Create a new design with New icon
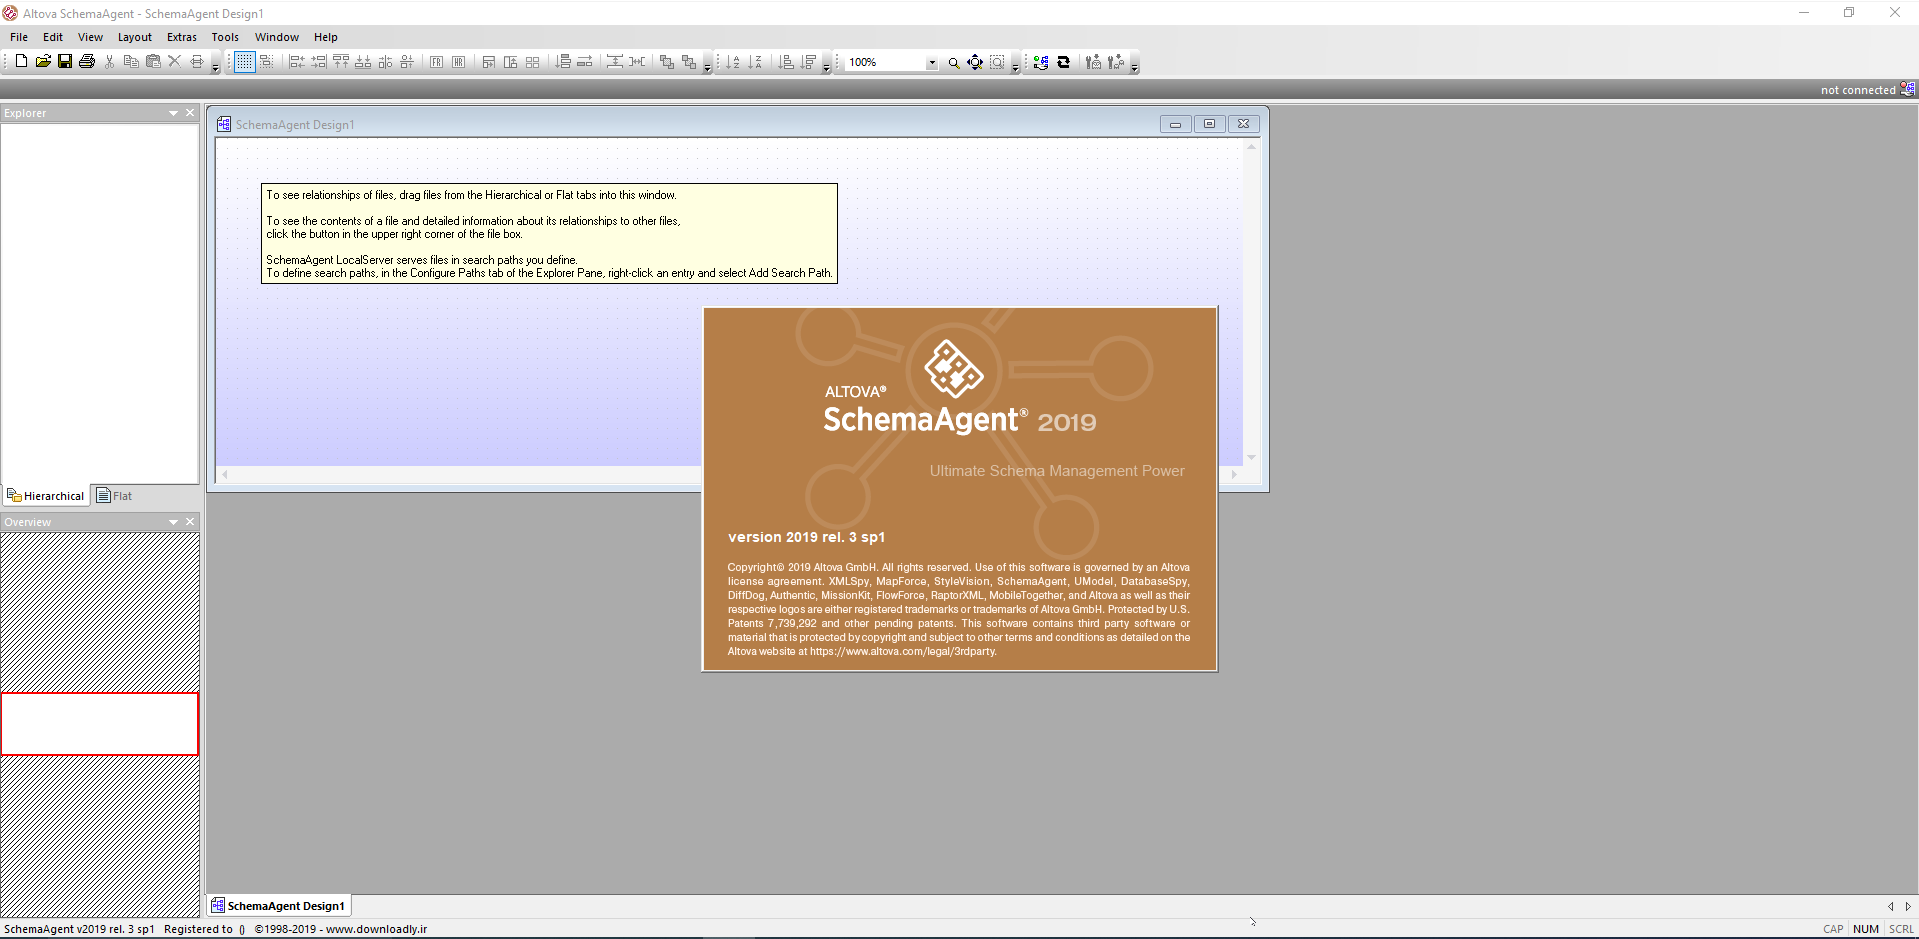 pyautogui.click(x=21, y=62)
